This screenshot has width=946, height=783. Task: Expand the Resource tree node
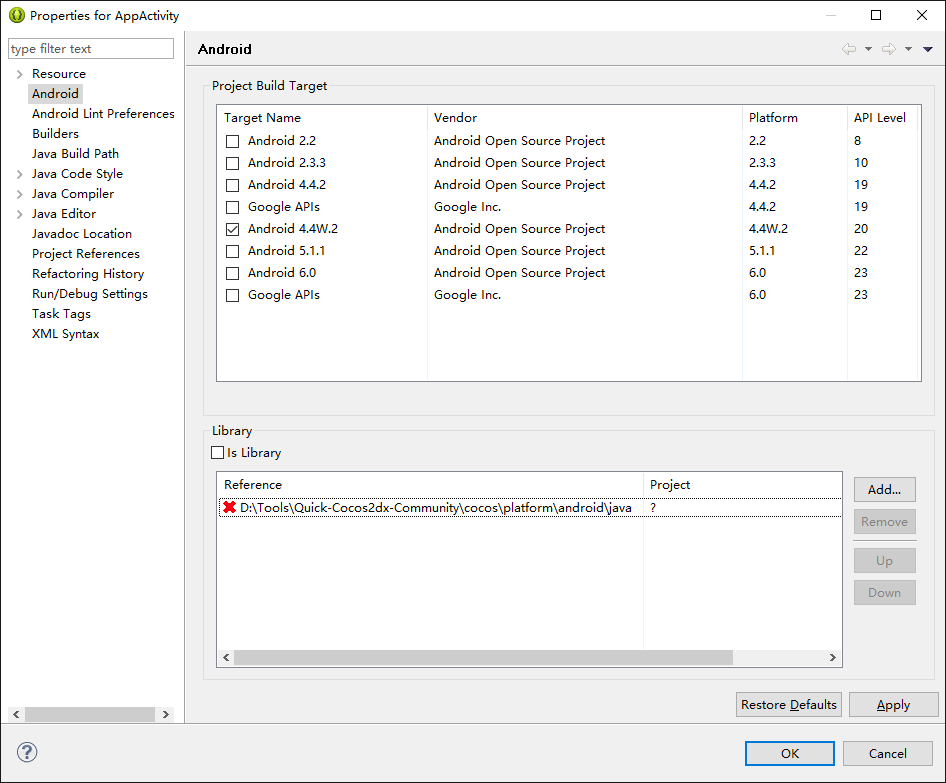click(19, 74)
